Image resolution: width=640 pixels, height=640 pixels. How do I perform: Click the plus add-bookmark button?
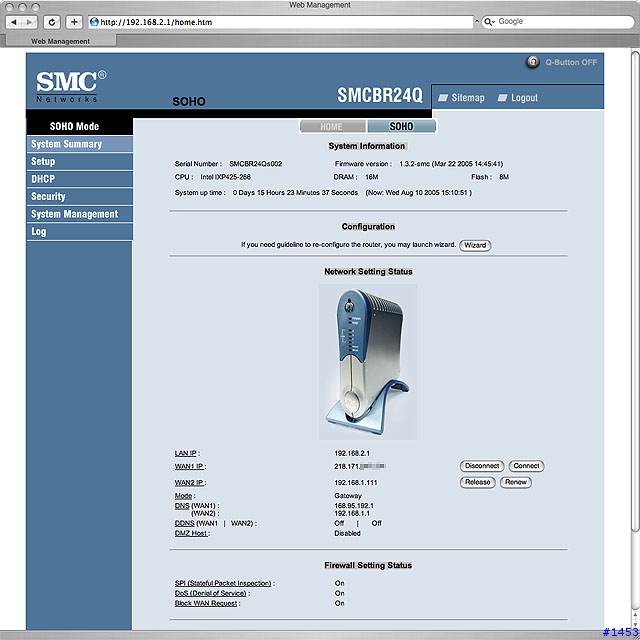[x=74, y=22]
